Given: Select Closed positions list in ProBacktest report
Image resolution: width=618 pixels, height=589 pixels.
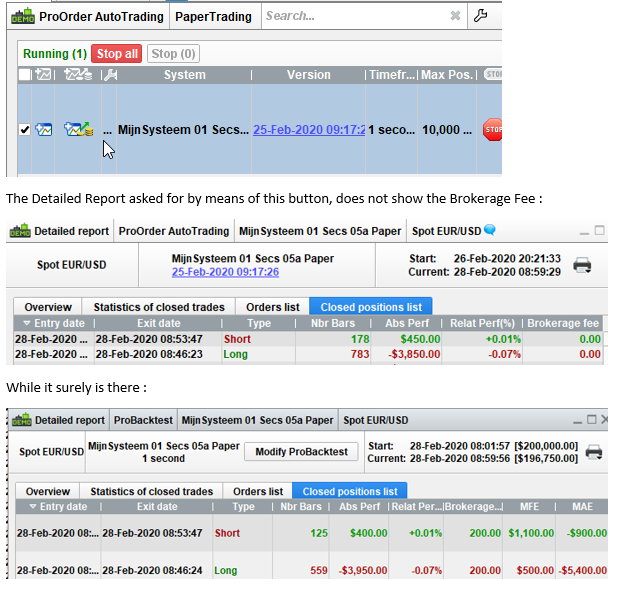Looking at the screenshot, I should [x=350, y=491].
